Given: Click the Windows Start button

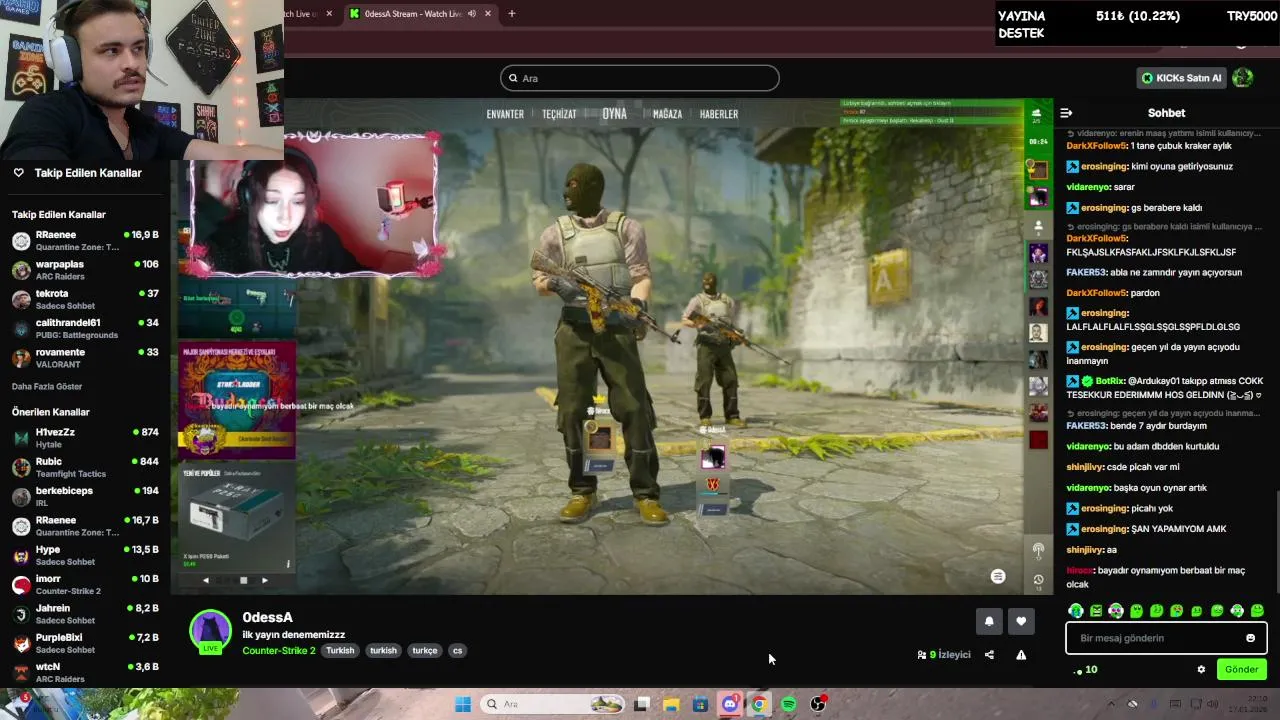Looking at the screenshot, I should coord(462,704).
